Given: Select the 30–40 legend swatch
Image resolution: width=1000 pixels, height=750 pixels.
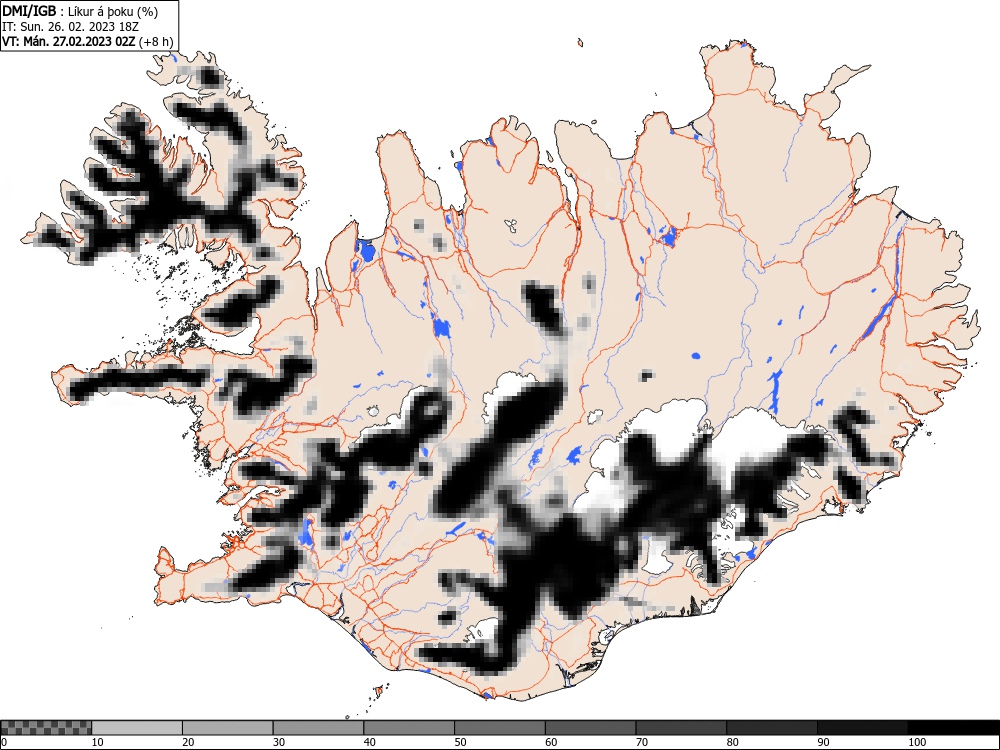Looking at the screenshot, I should [318, 728].
